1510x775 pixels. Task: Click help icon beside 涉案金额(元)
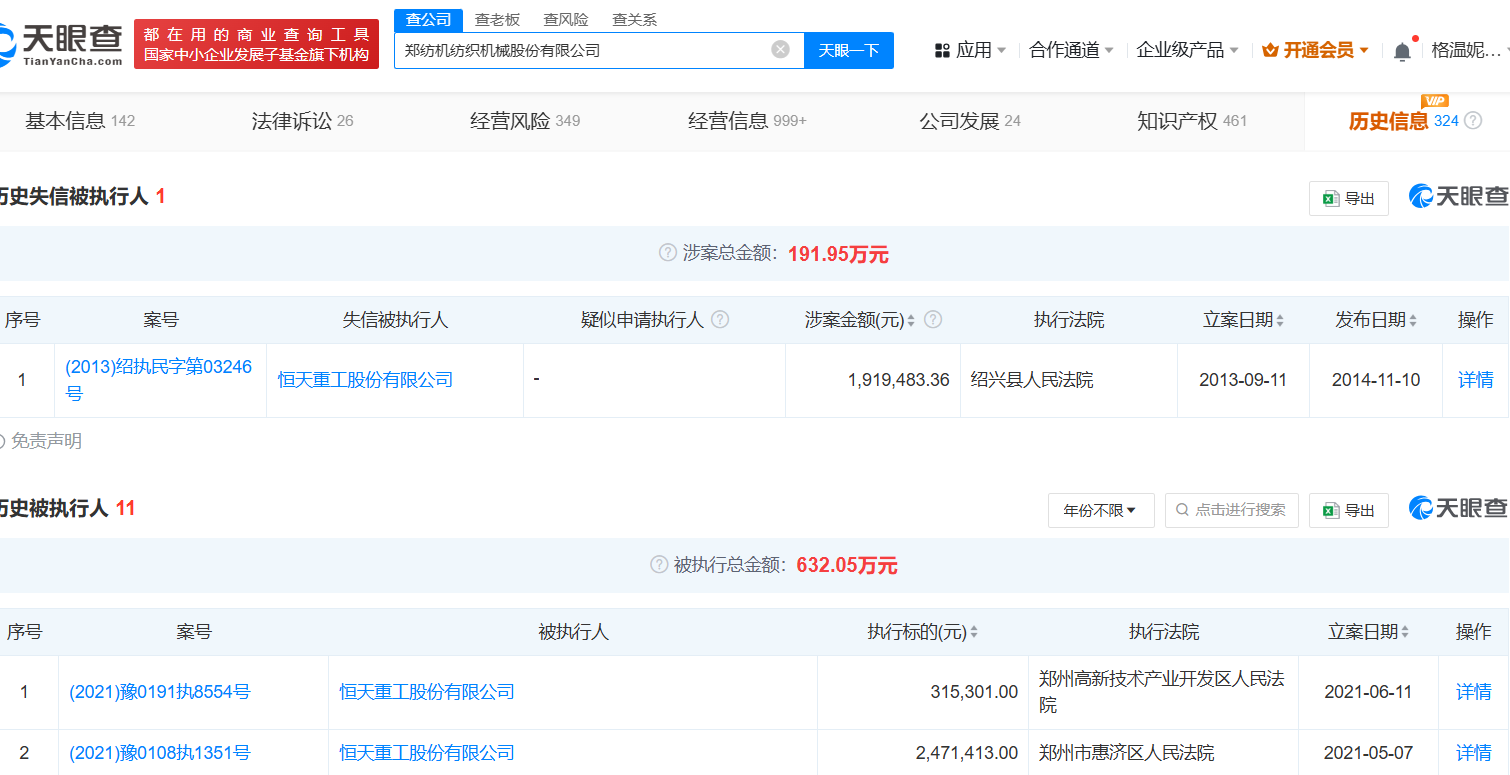click(933, 320)
